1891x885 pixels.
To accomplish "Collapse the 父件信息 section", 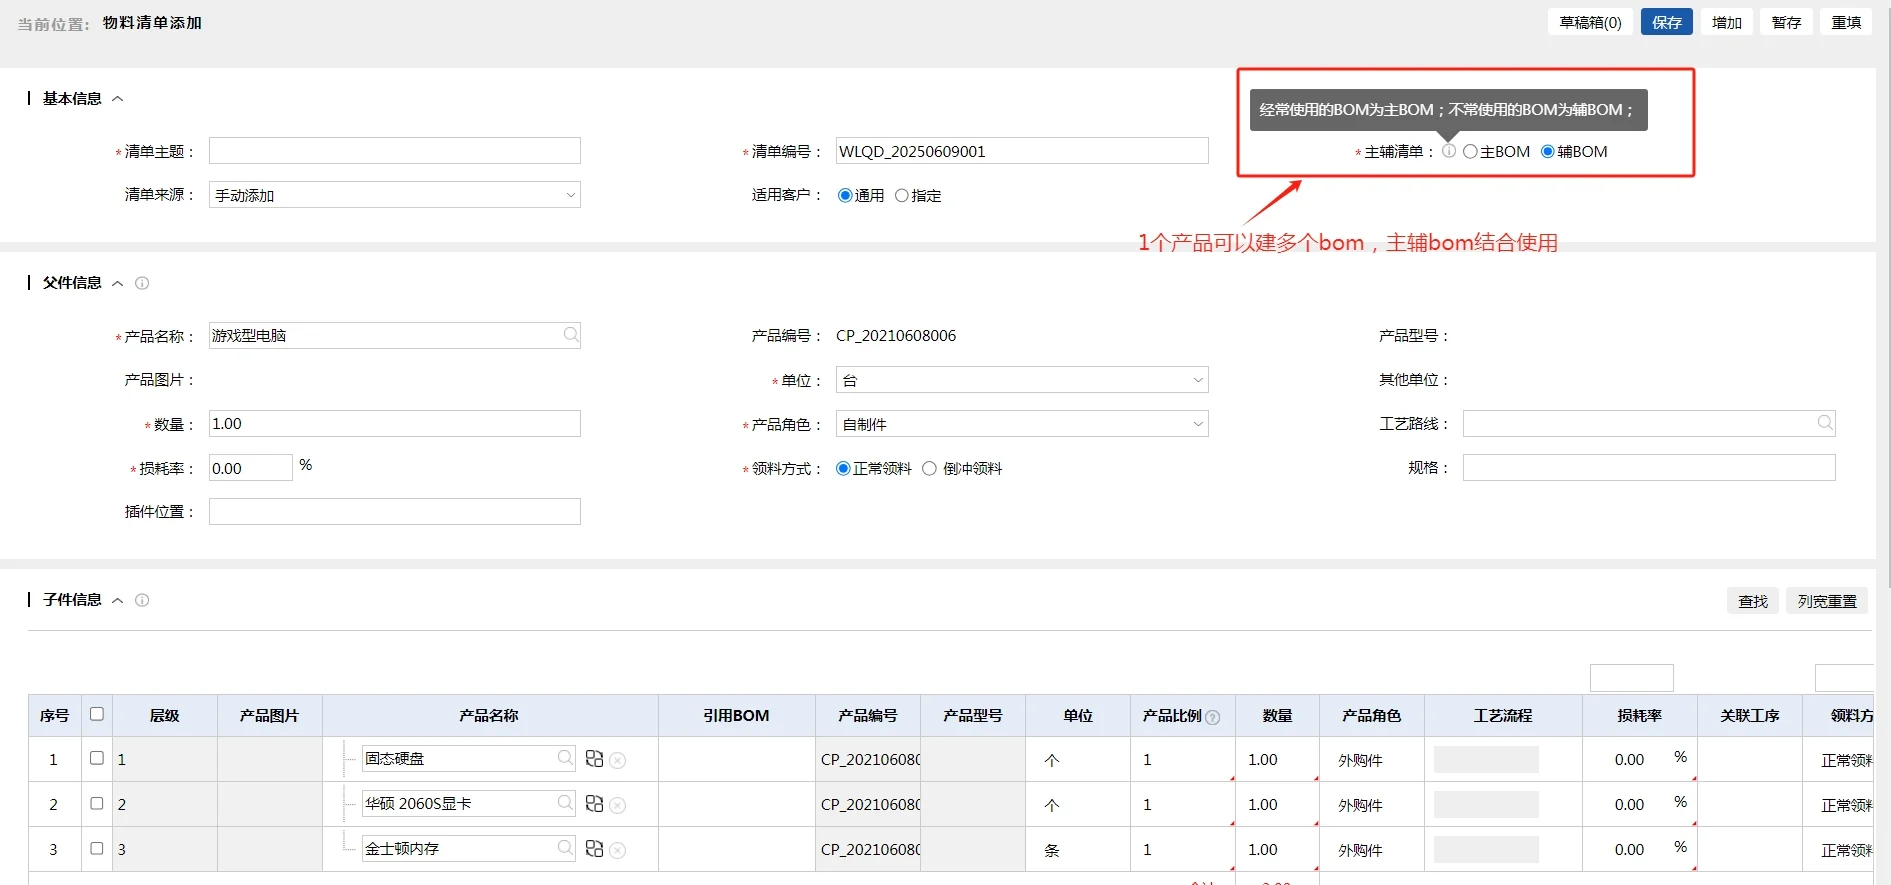I will point(118,283).
